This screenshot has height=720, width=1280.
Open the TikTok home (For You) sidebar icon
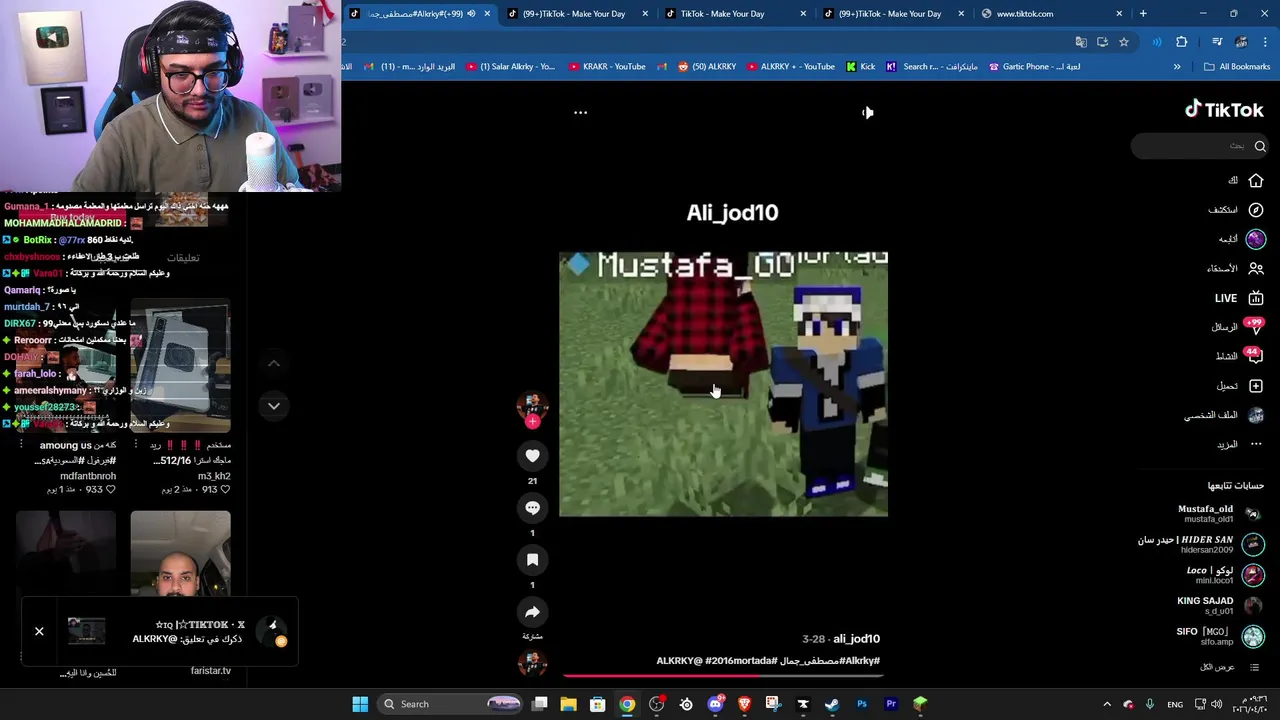coord(1256,181)
